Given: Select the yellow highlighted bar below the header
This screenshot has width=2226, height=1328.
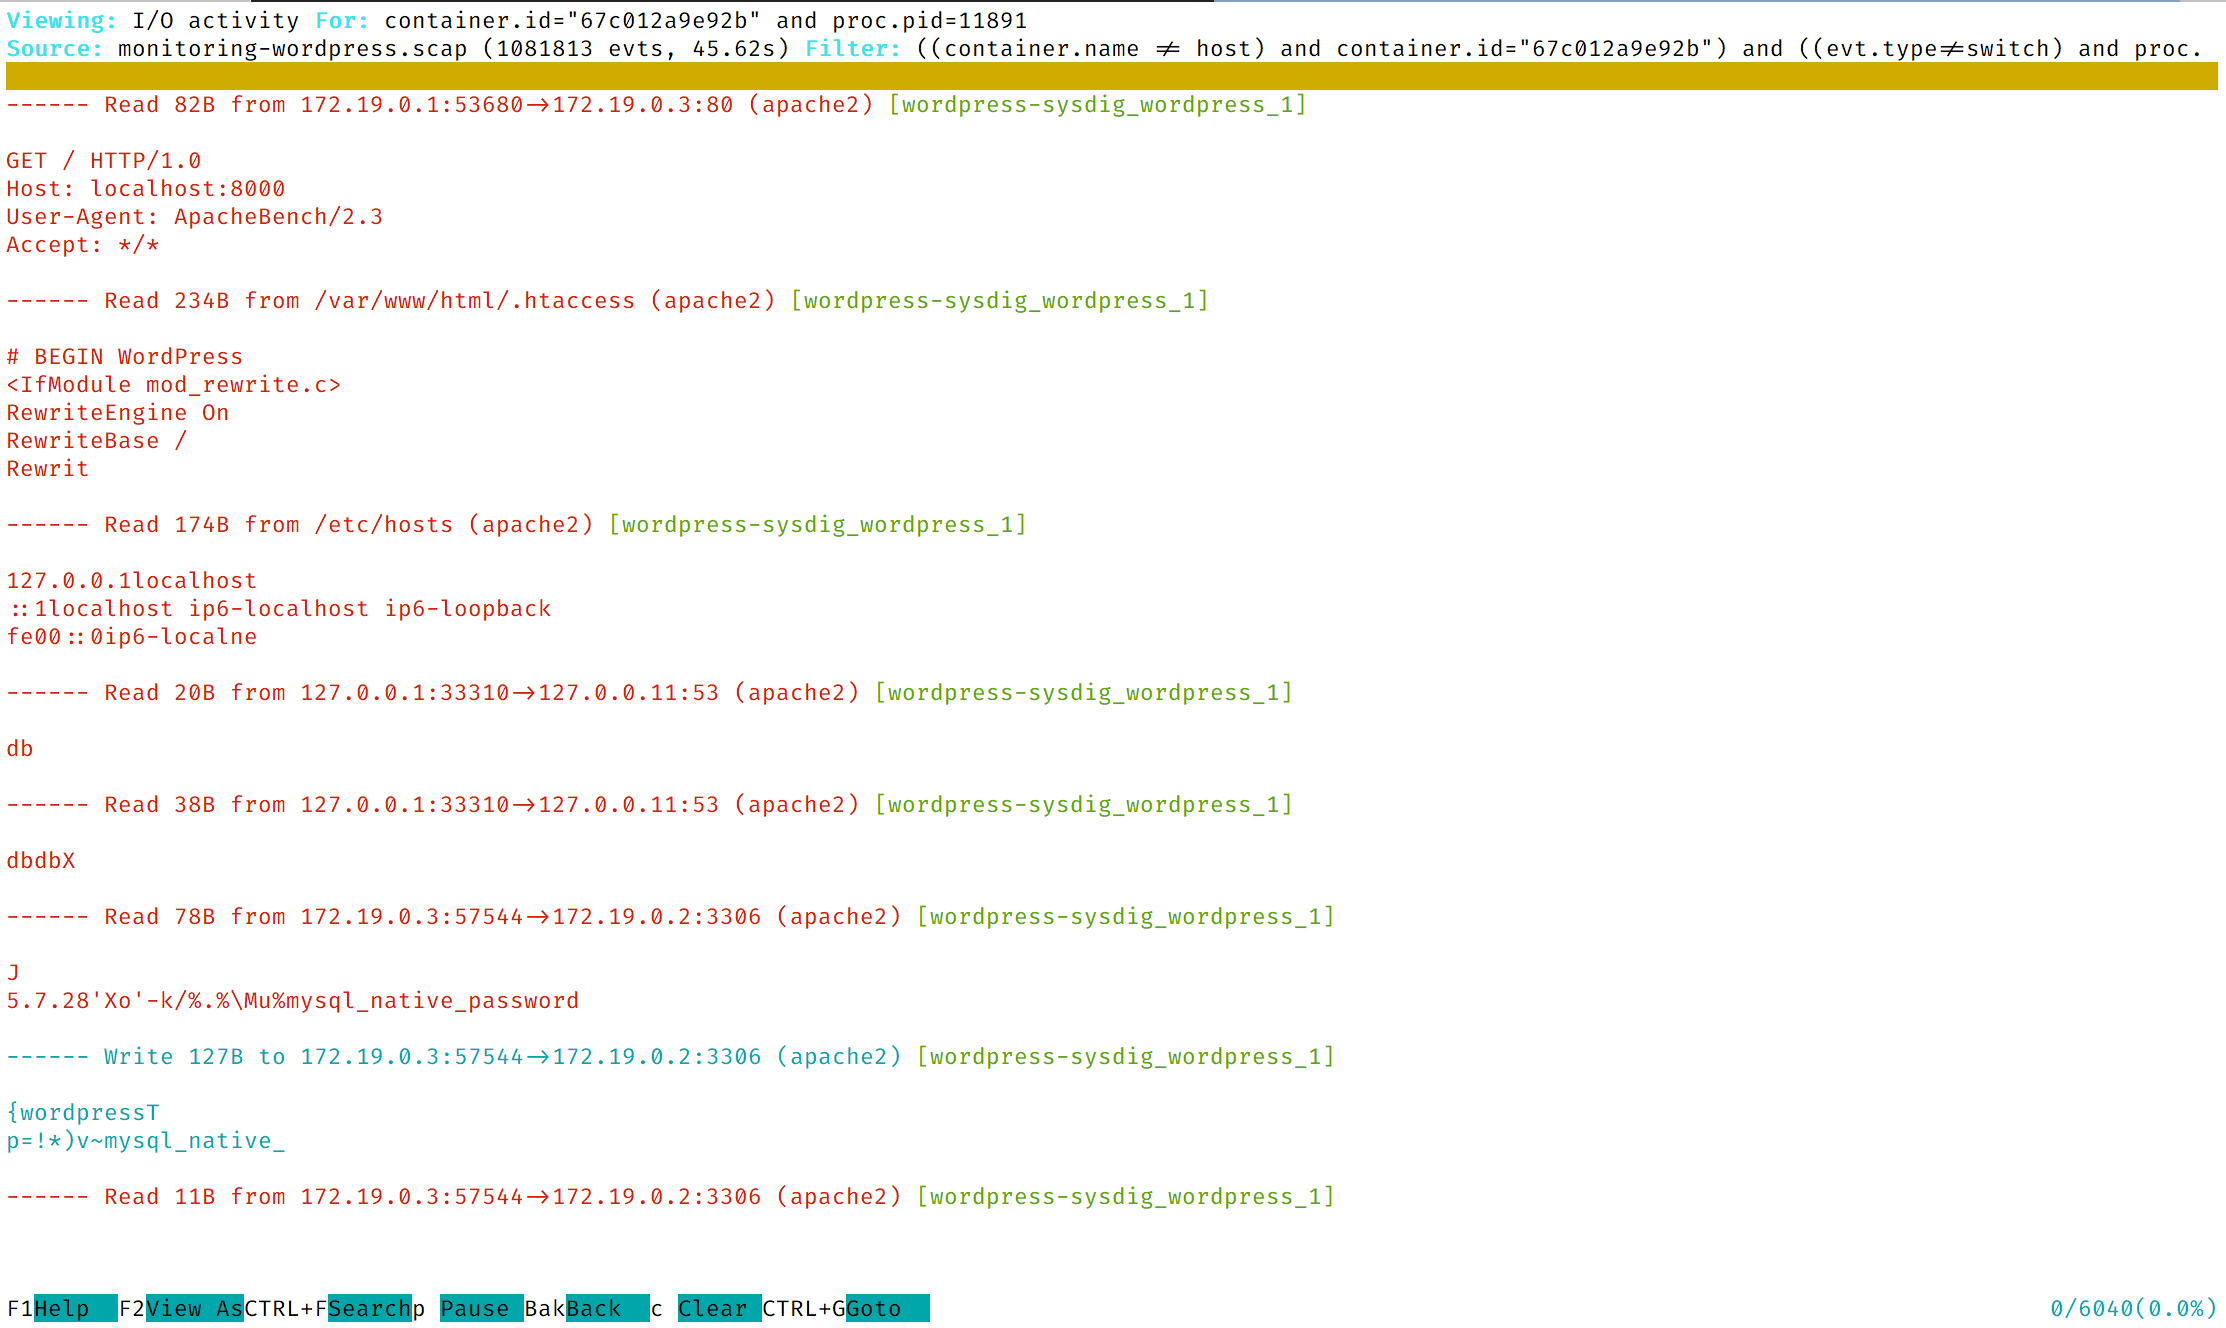Looking at the screenshot, I should pos(1112,76).
